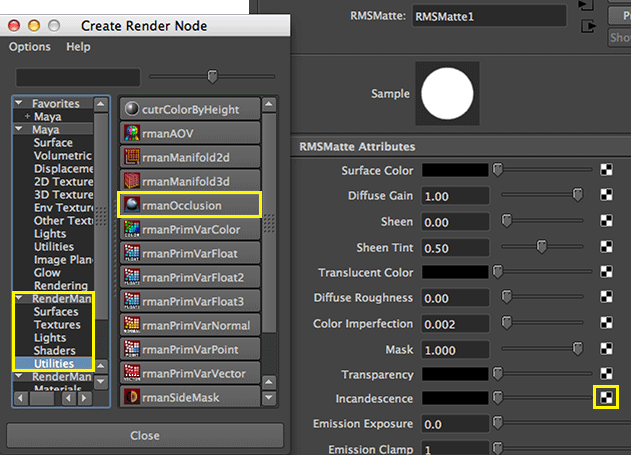
Task: Open map button for Diffuse Roughness
Action: pyautogui.click(x=606, y=297)
